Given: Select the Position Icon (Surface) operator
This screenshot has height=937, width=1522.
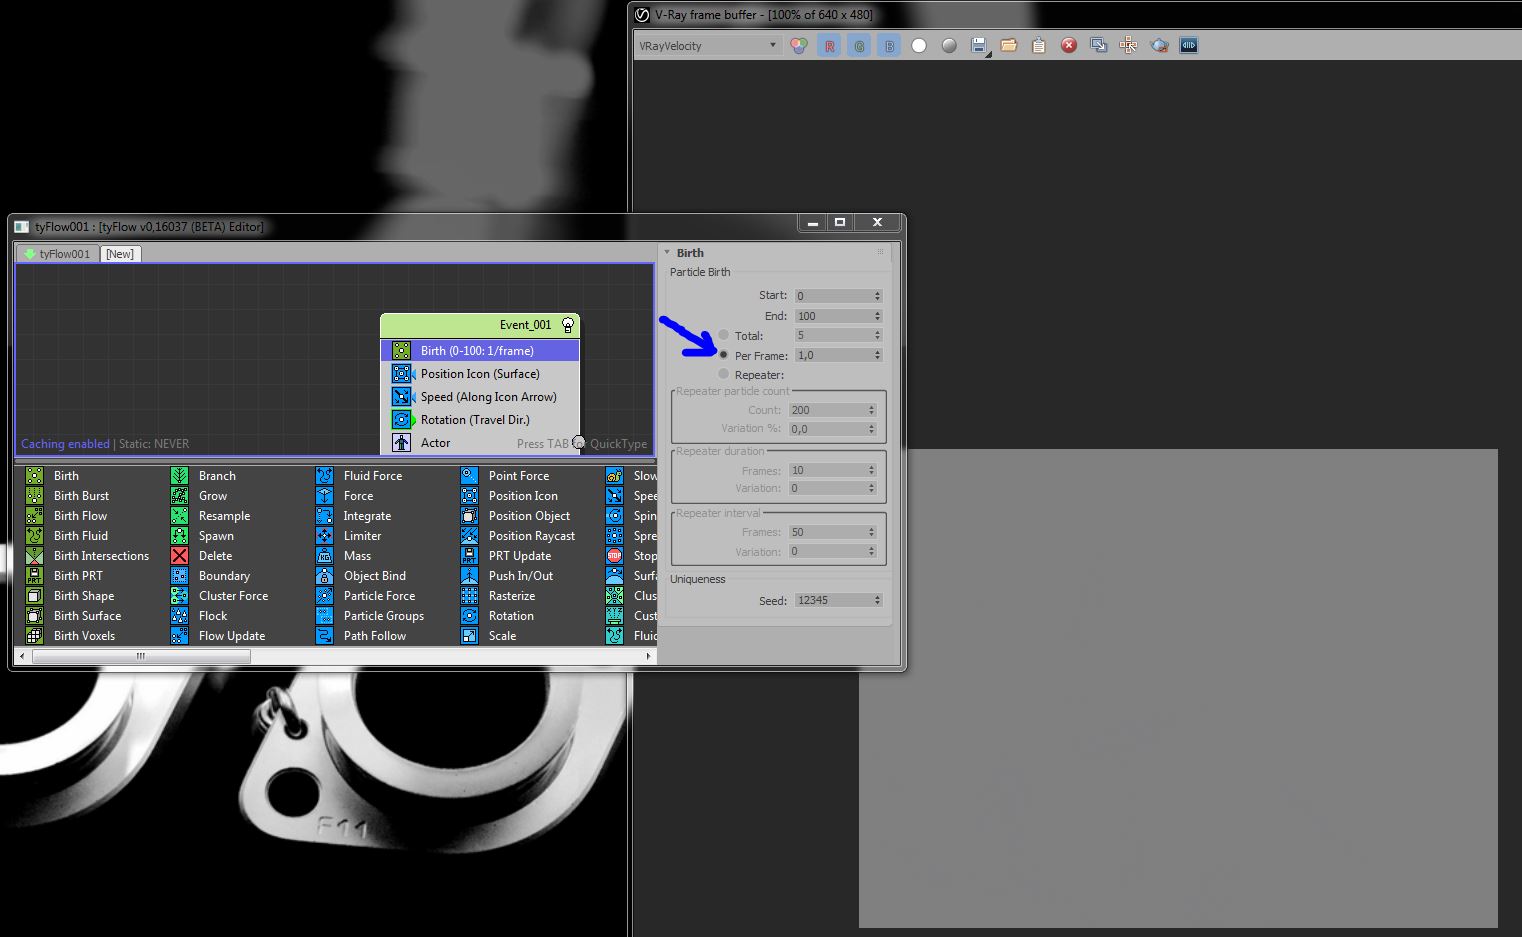Looking at the screenshot, I should coord(479,374).
